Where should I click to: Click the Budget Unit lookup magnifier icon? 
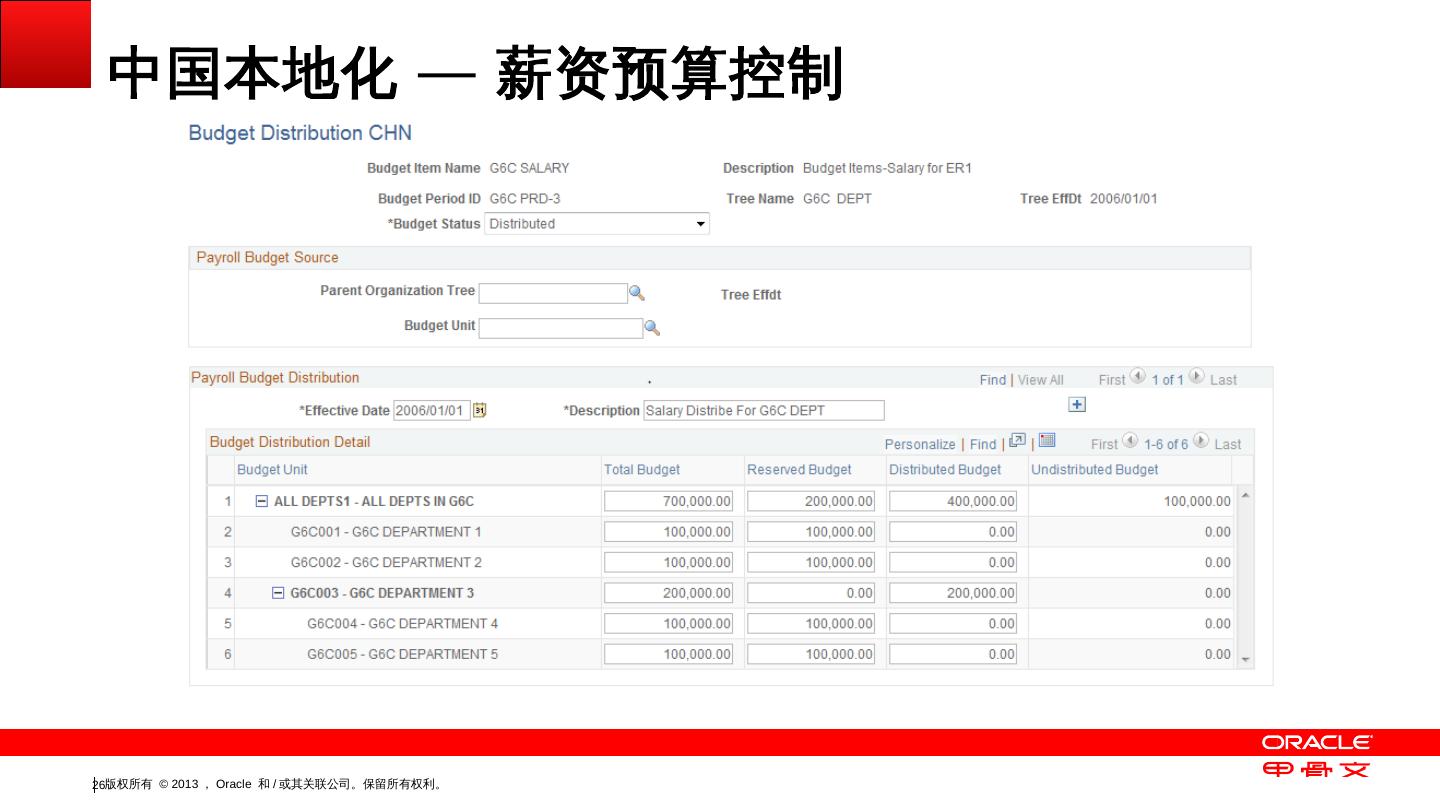[651, 328]
